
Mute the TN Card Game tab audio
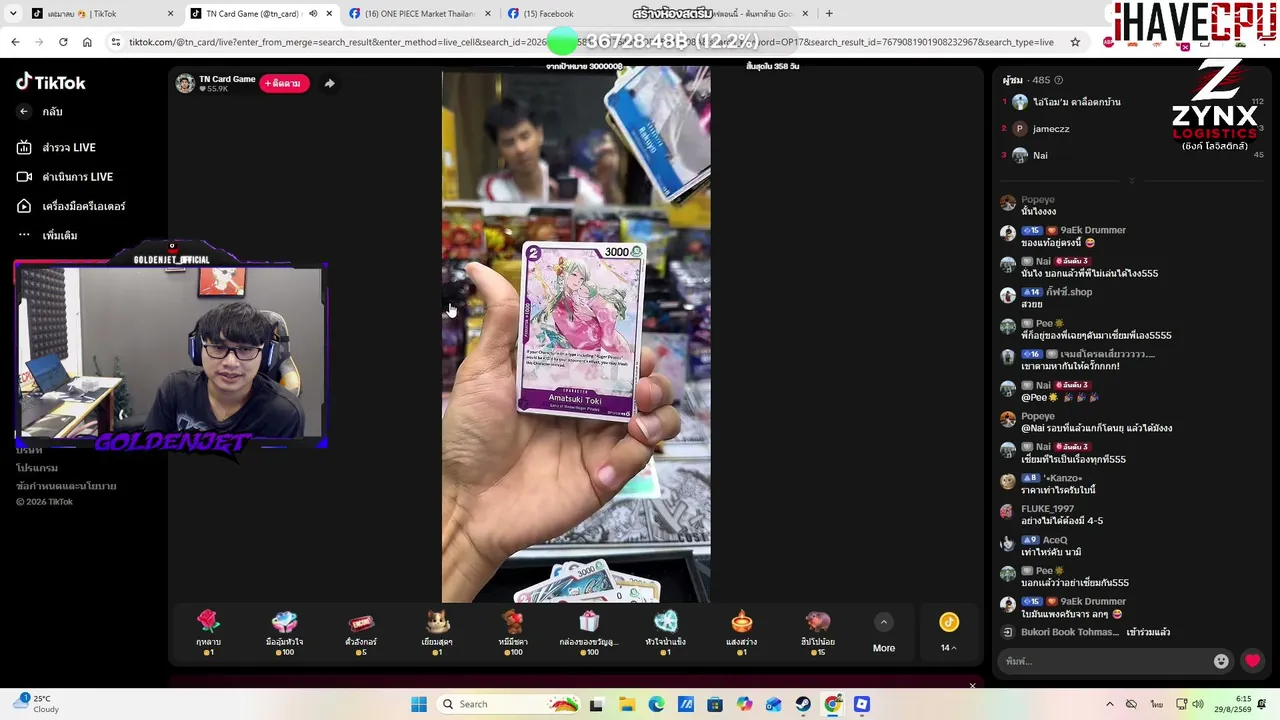[x=313, y=14]
